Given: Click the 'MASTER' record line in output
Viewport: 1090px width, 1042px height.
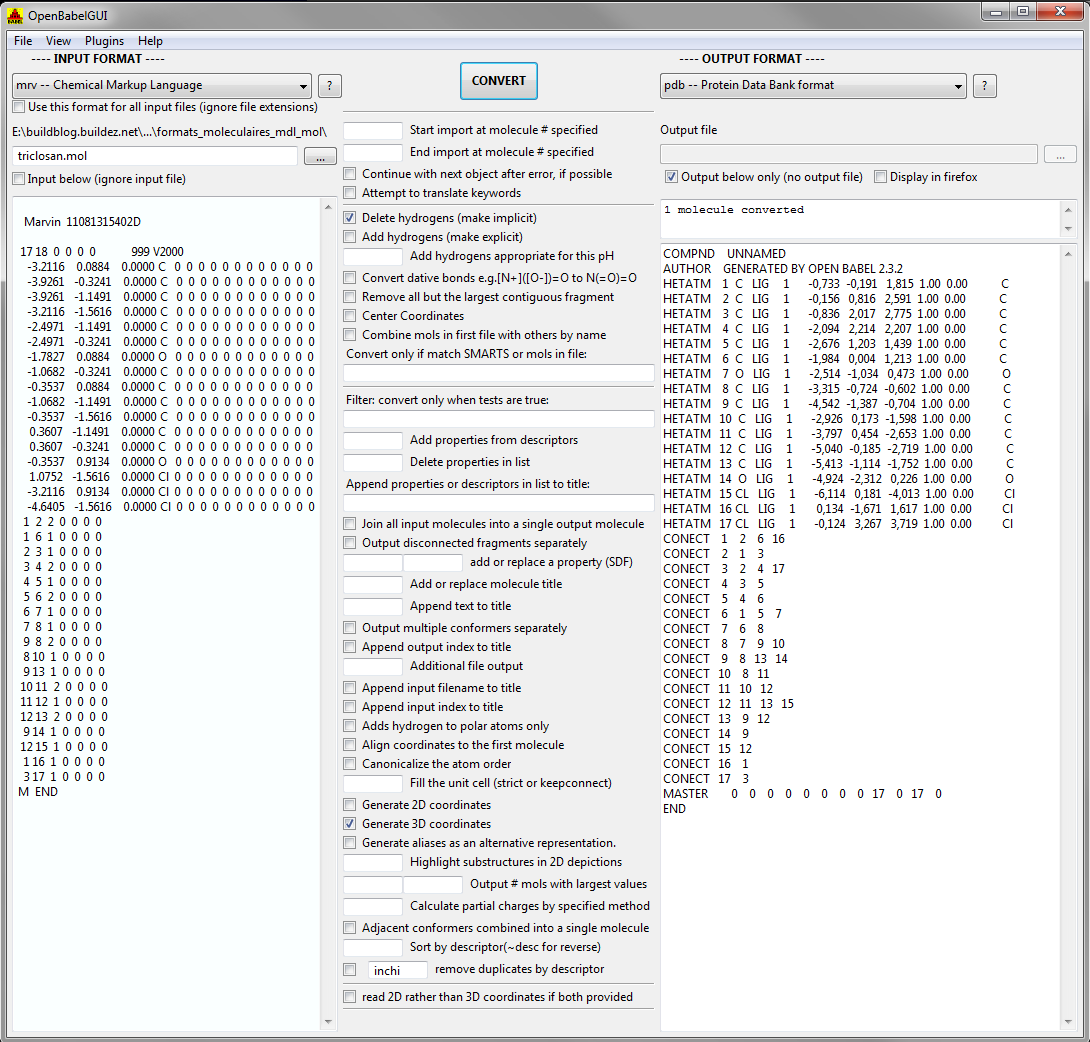Looking at the screenshot, I should pyautogui.click(x=803, y=794).
